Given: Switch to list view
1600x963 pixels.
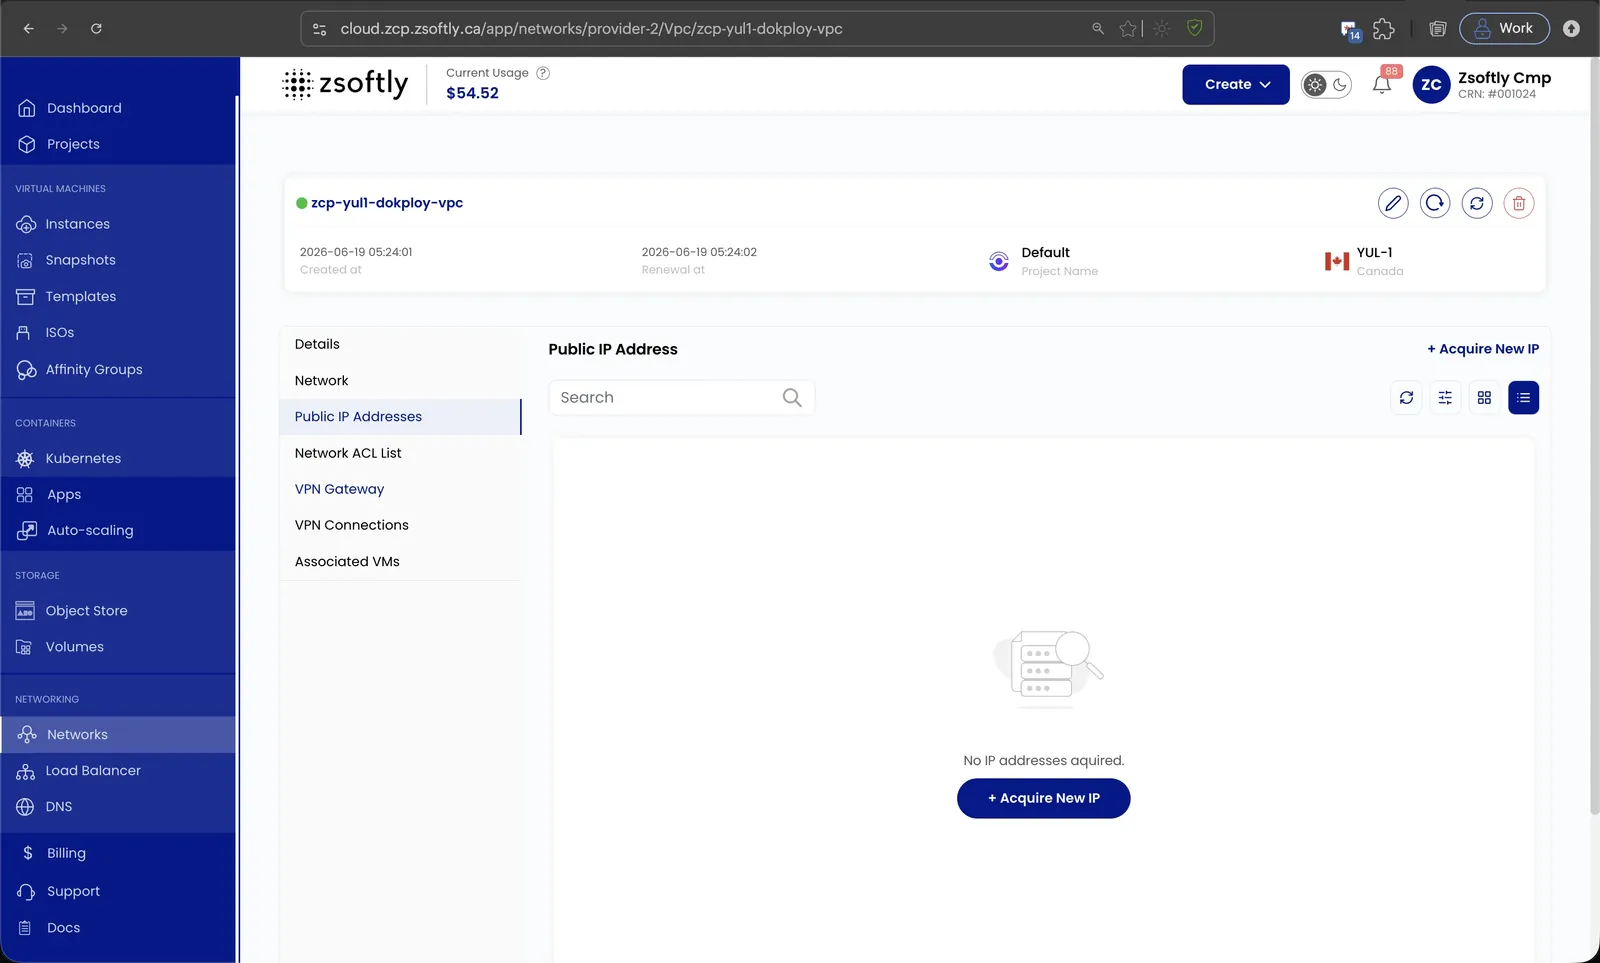Looking at the screenshot, I should (1523, 397).
